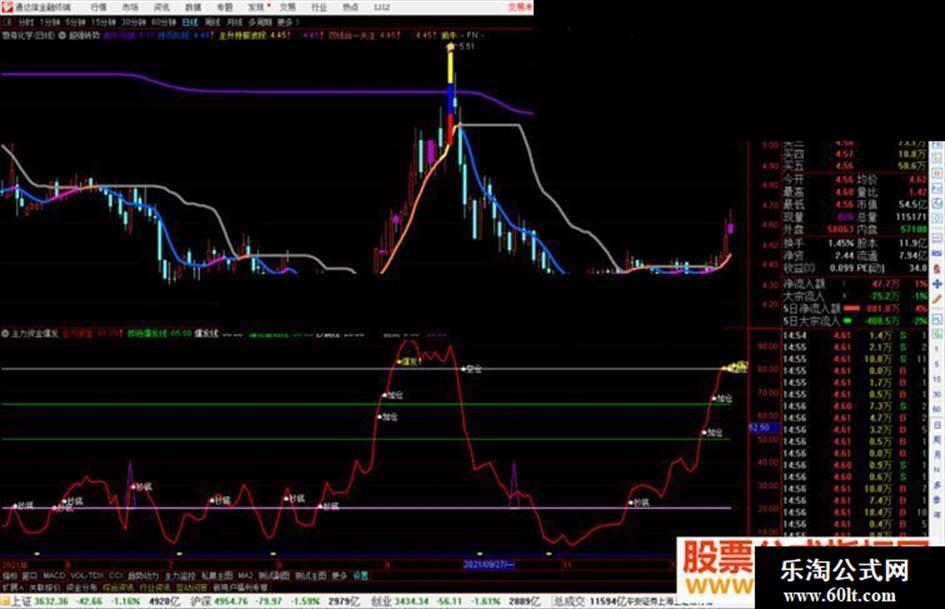Open the 行业 menu
The height and width of the screenshot is (609, 945).
319,7
